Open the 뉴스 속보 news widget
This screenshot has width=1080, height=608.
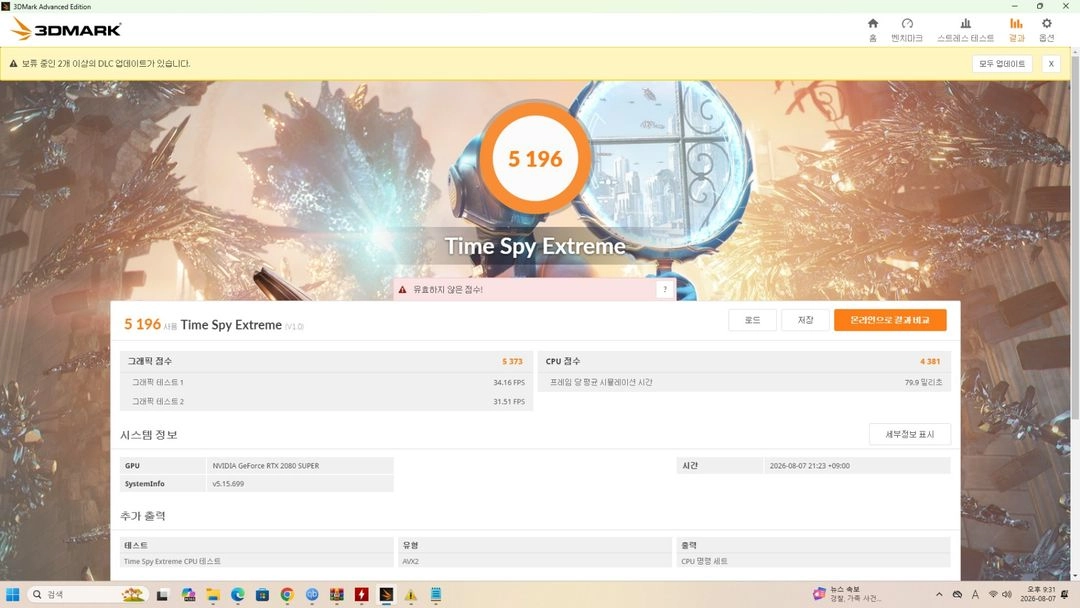pyautogui.click(x=845, y=594)
